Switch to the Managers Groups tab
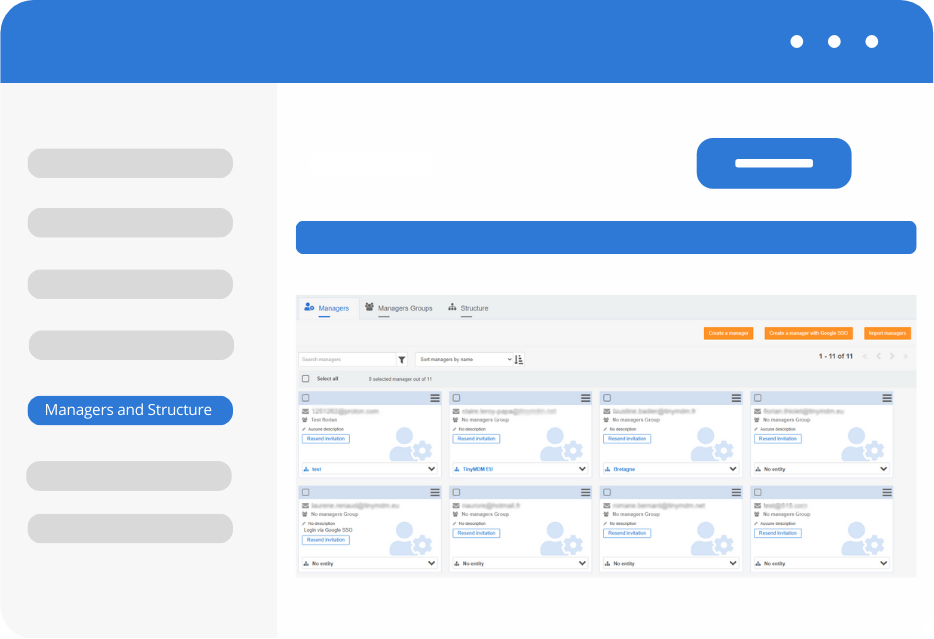Image resolution: width=934 pixels, height=639 pixels. pyautogui.click(x=399, y=308)
